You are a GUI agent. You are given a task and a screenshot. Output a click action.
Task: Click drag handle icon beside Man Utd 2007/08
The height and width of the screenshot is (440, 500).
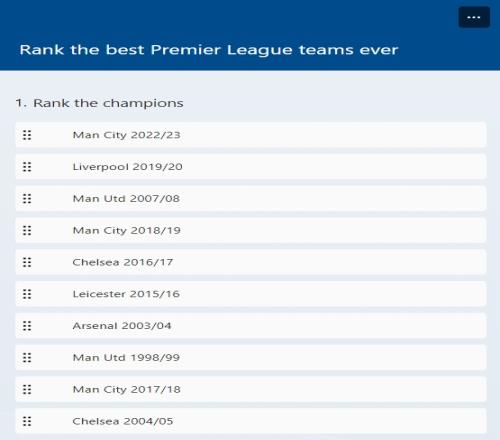tap(27, 199)
